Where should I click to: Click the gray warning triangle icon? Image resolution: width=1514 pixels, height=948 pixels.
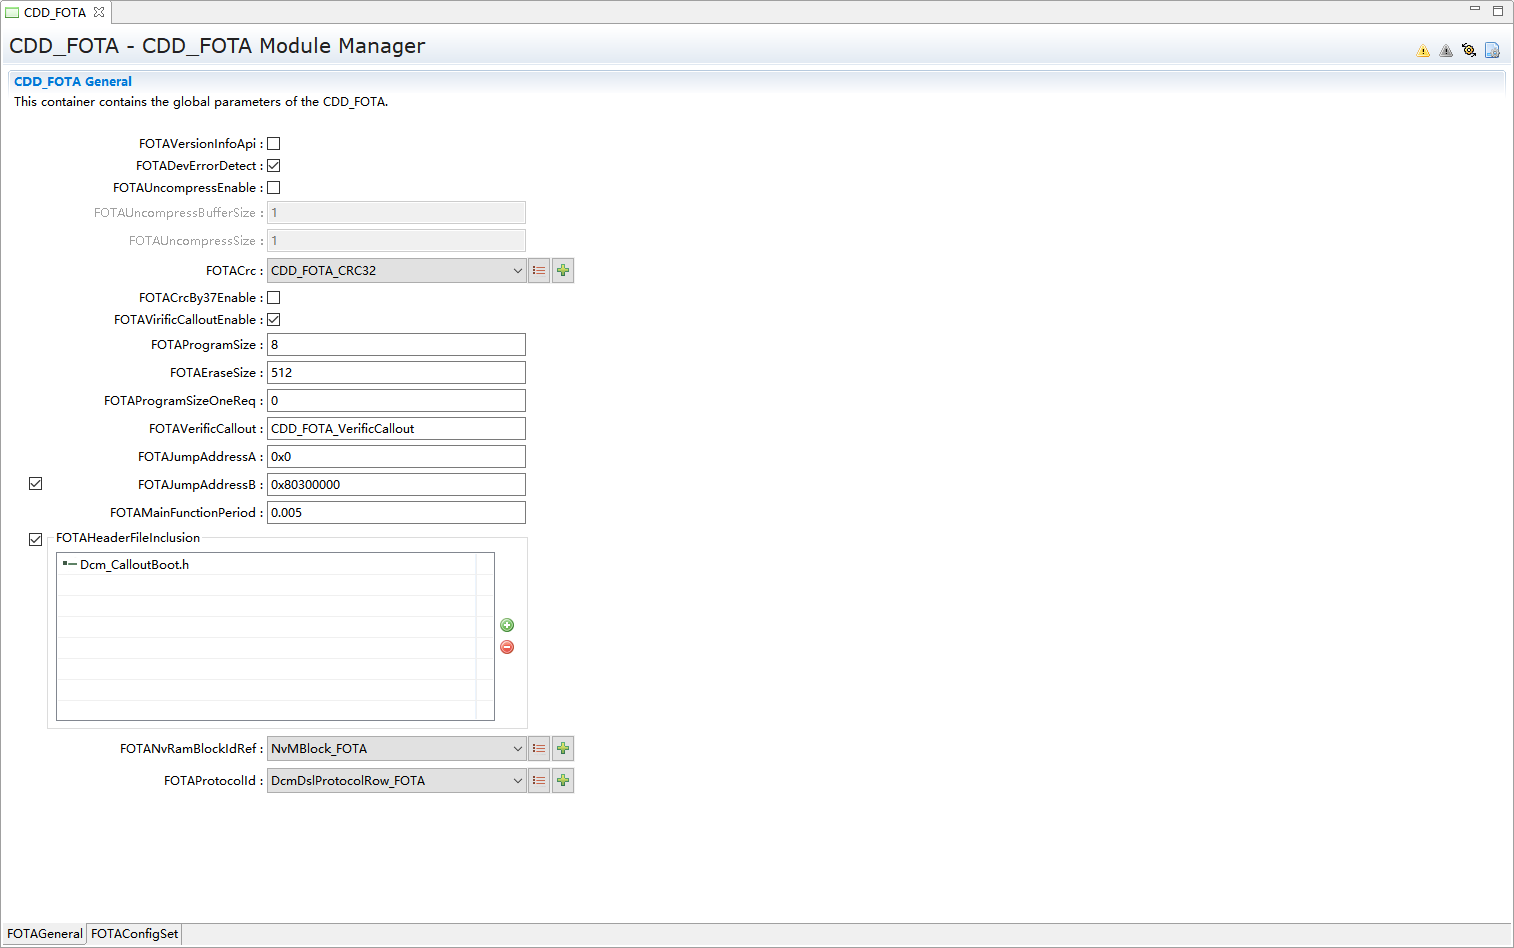coord(1446,51)
